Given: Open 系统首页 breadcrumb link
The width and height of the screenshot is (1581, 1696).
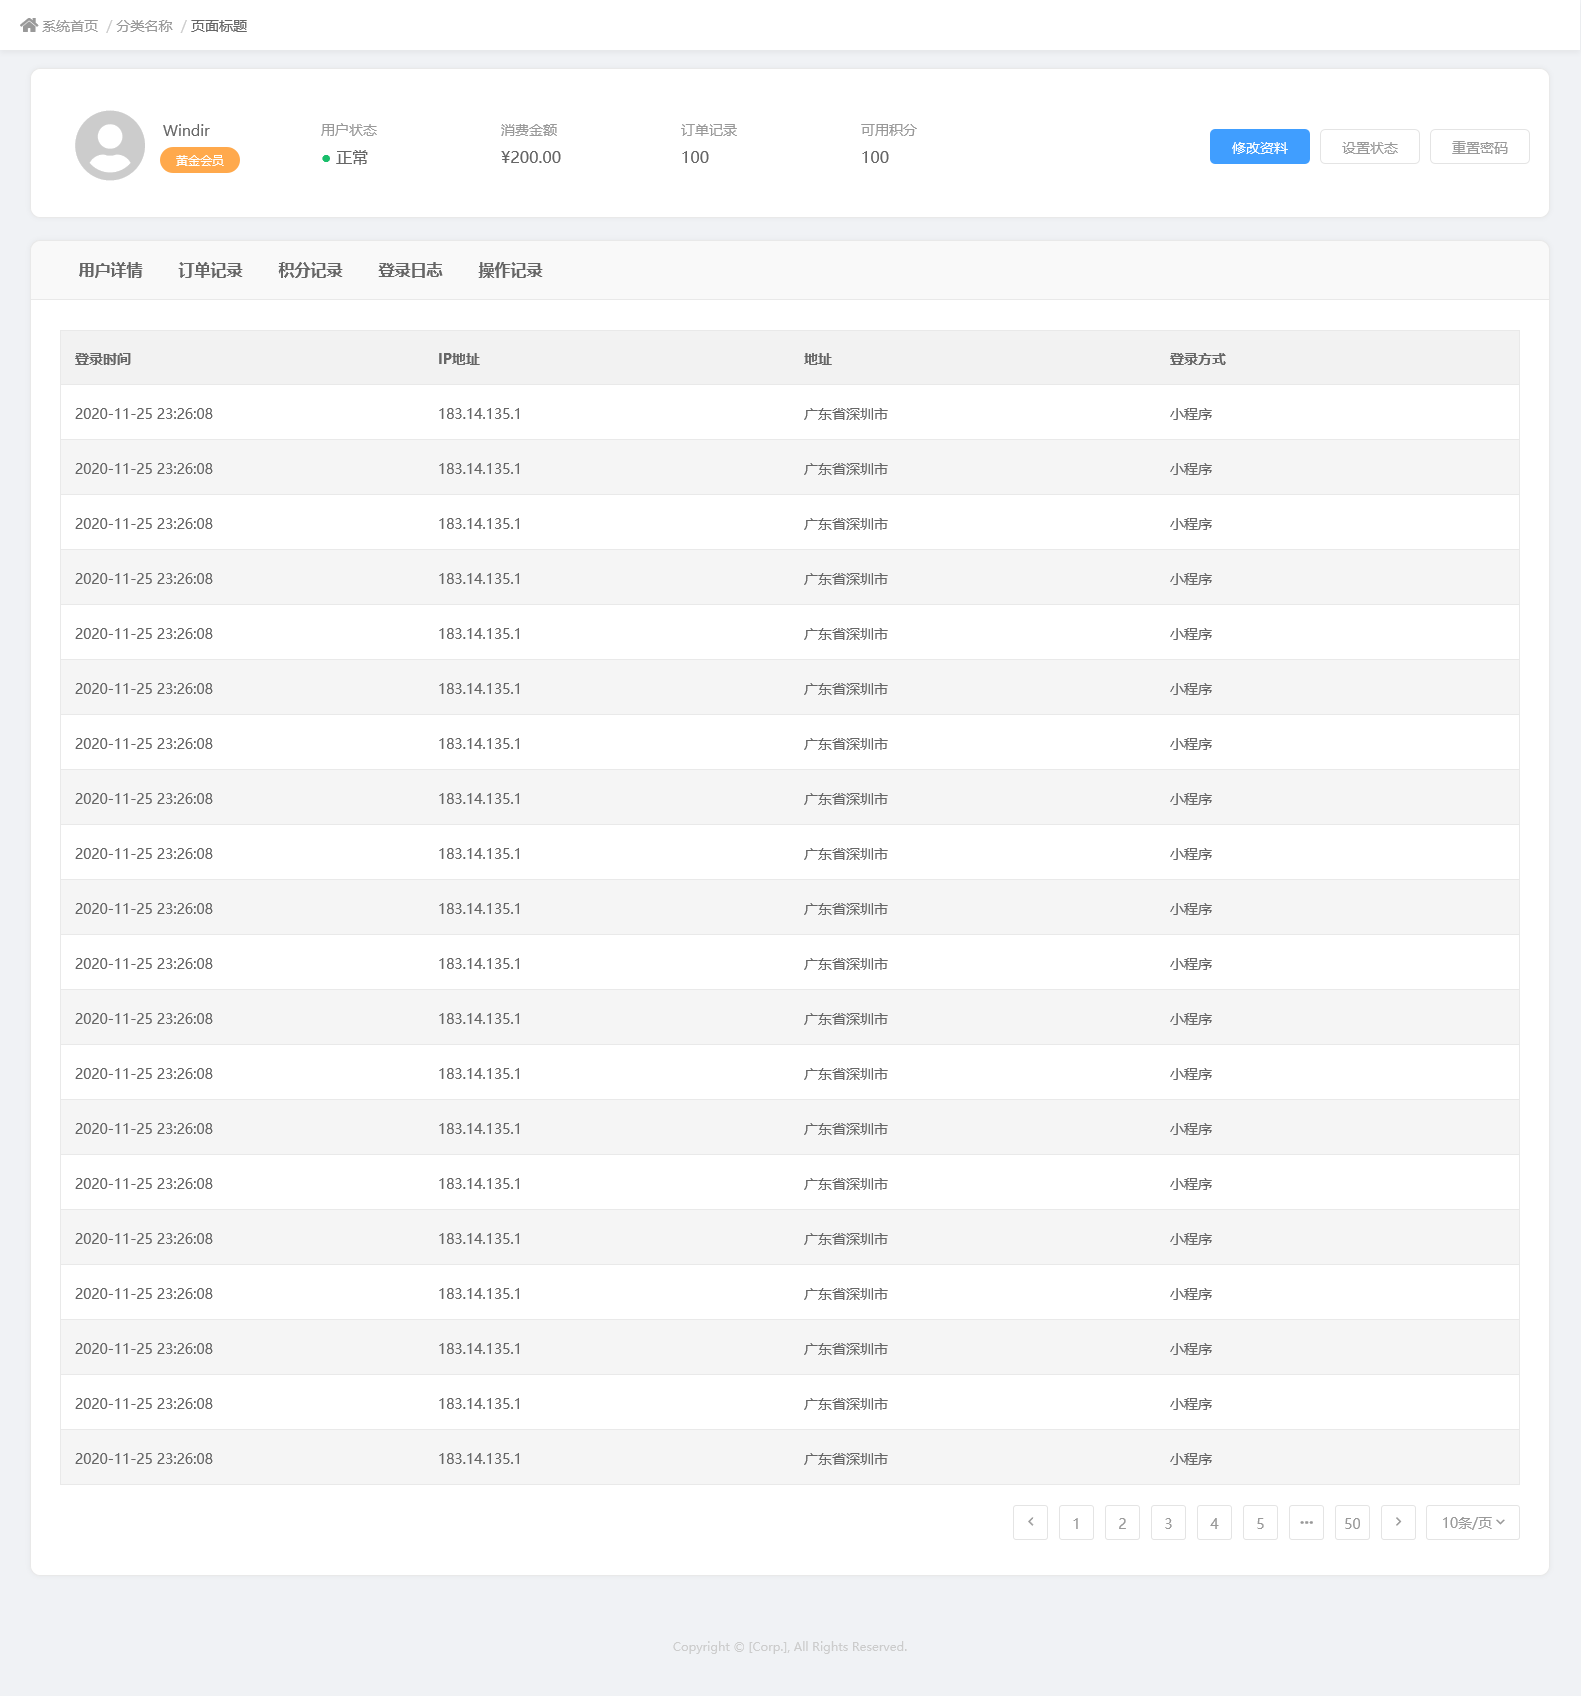Looking at the screenshot, I should click(70, 26).
